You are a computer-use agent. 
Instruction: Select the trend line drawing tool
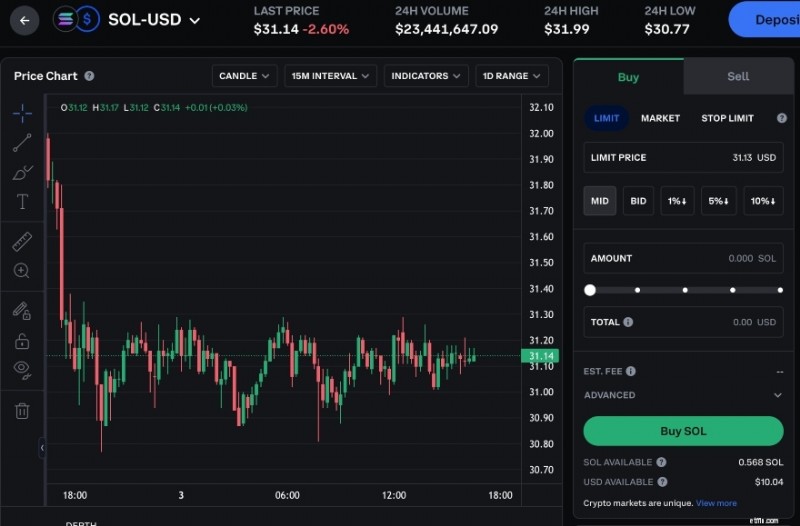22,143
